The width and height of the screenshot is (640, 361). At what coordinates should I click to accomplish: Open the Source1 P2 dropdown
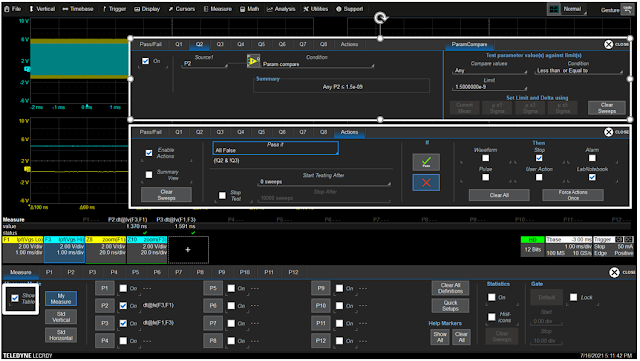pyautogui.click(x=204, y=64)
